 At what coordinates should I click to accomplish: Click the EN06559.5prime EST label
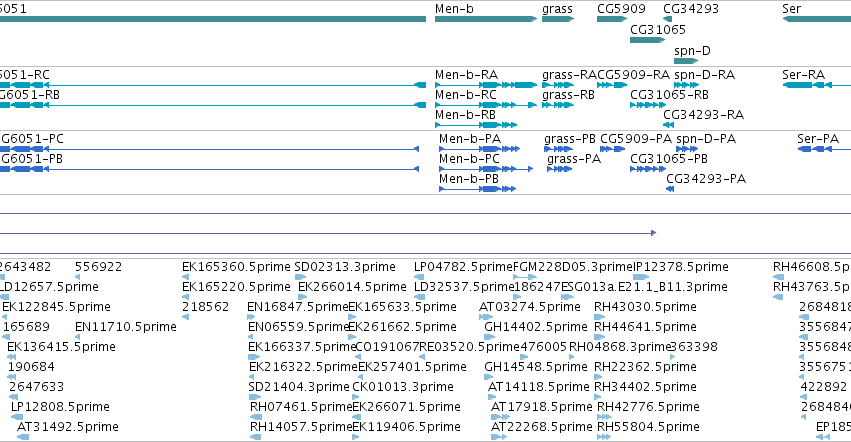tap(297, 327)
